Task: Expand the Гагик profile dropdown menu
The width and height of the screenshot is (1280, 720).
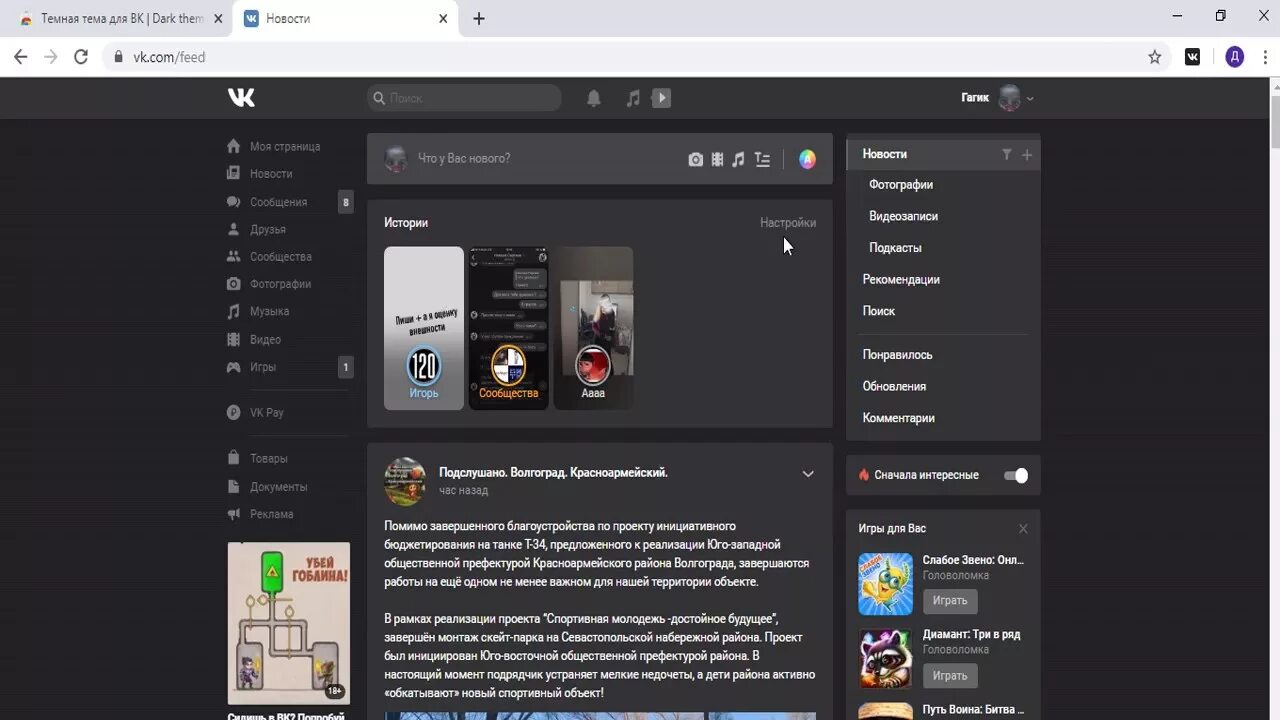Action: coord(1030,98)
